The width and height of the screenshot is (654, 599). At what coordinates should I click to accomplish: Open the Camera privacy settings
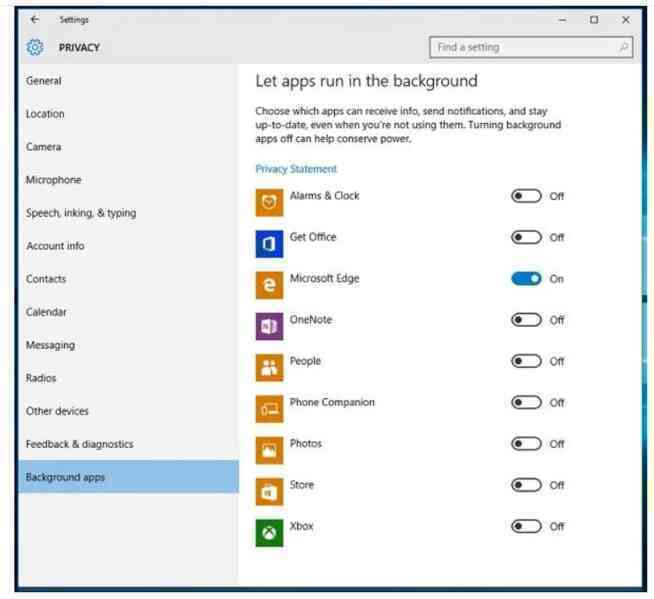pyautogui.click(x=128, y=147)
